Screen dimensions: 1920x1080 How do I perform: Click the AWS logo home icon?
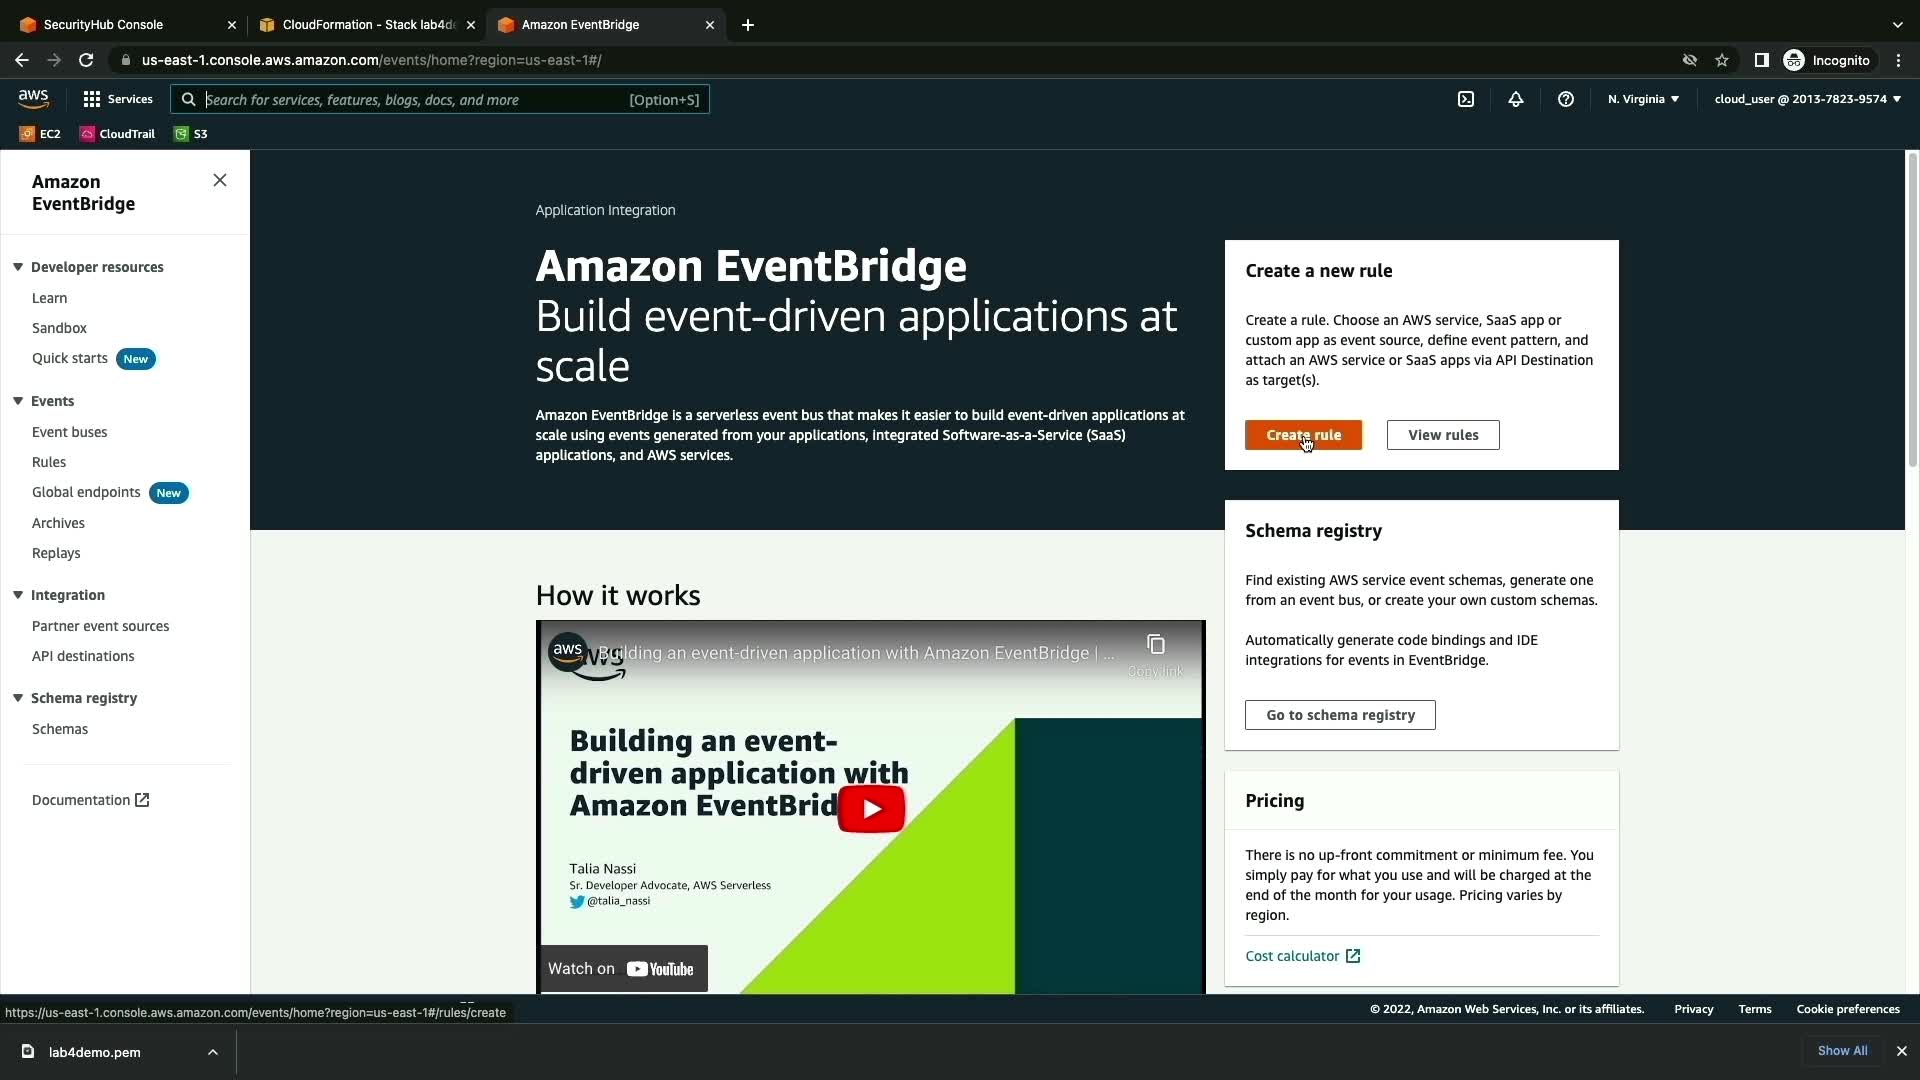(x=33, y=98)
